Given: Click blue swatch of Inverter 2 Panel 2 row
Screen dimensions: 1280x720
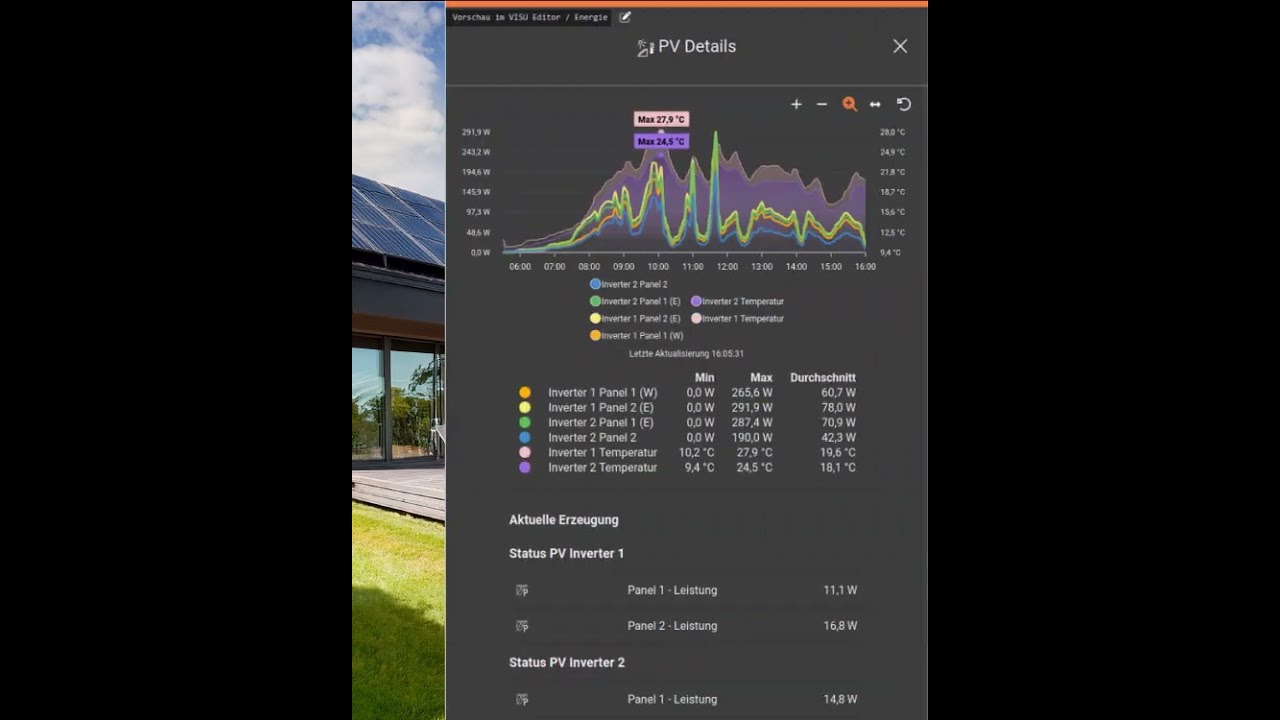Looking at the screenshot, I should pos(525,438).
